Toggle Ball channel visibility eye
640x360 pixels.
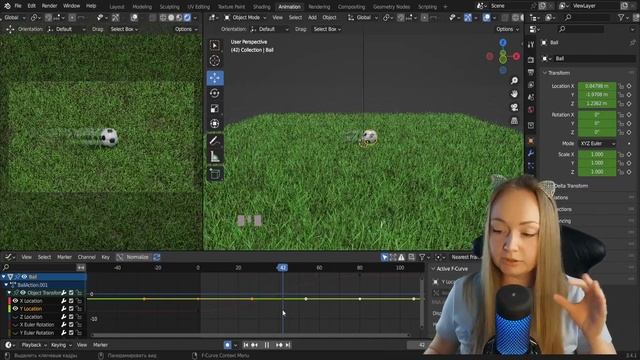24,277
